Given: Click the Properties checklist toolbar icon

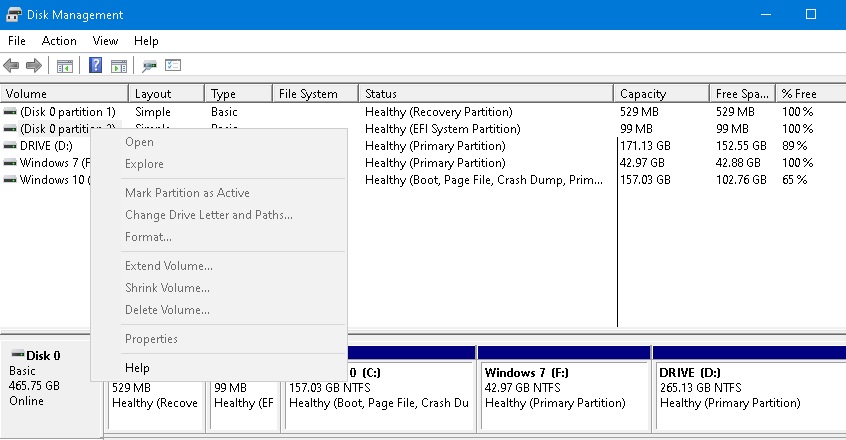Looking at the screenshot, I should point(173,65).
